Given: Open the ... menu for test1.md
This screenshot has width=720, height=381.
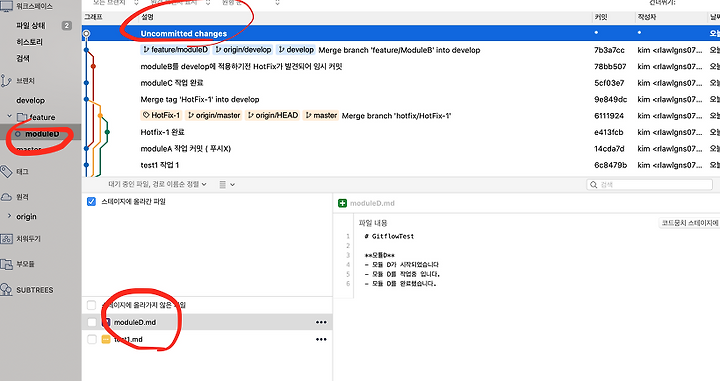Looking at the screenshot, I should [321, 340].
